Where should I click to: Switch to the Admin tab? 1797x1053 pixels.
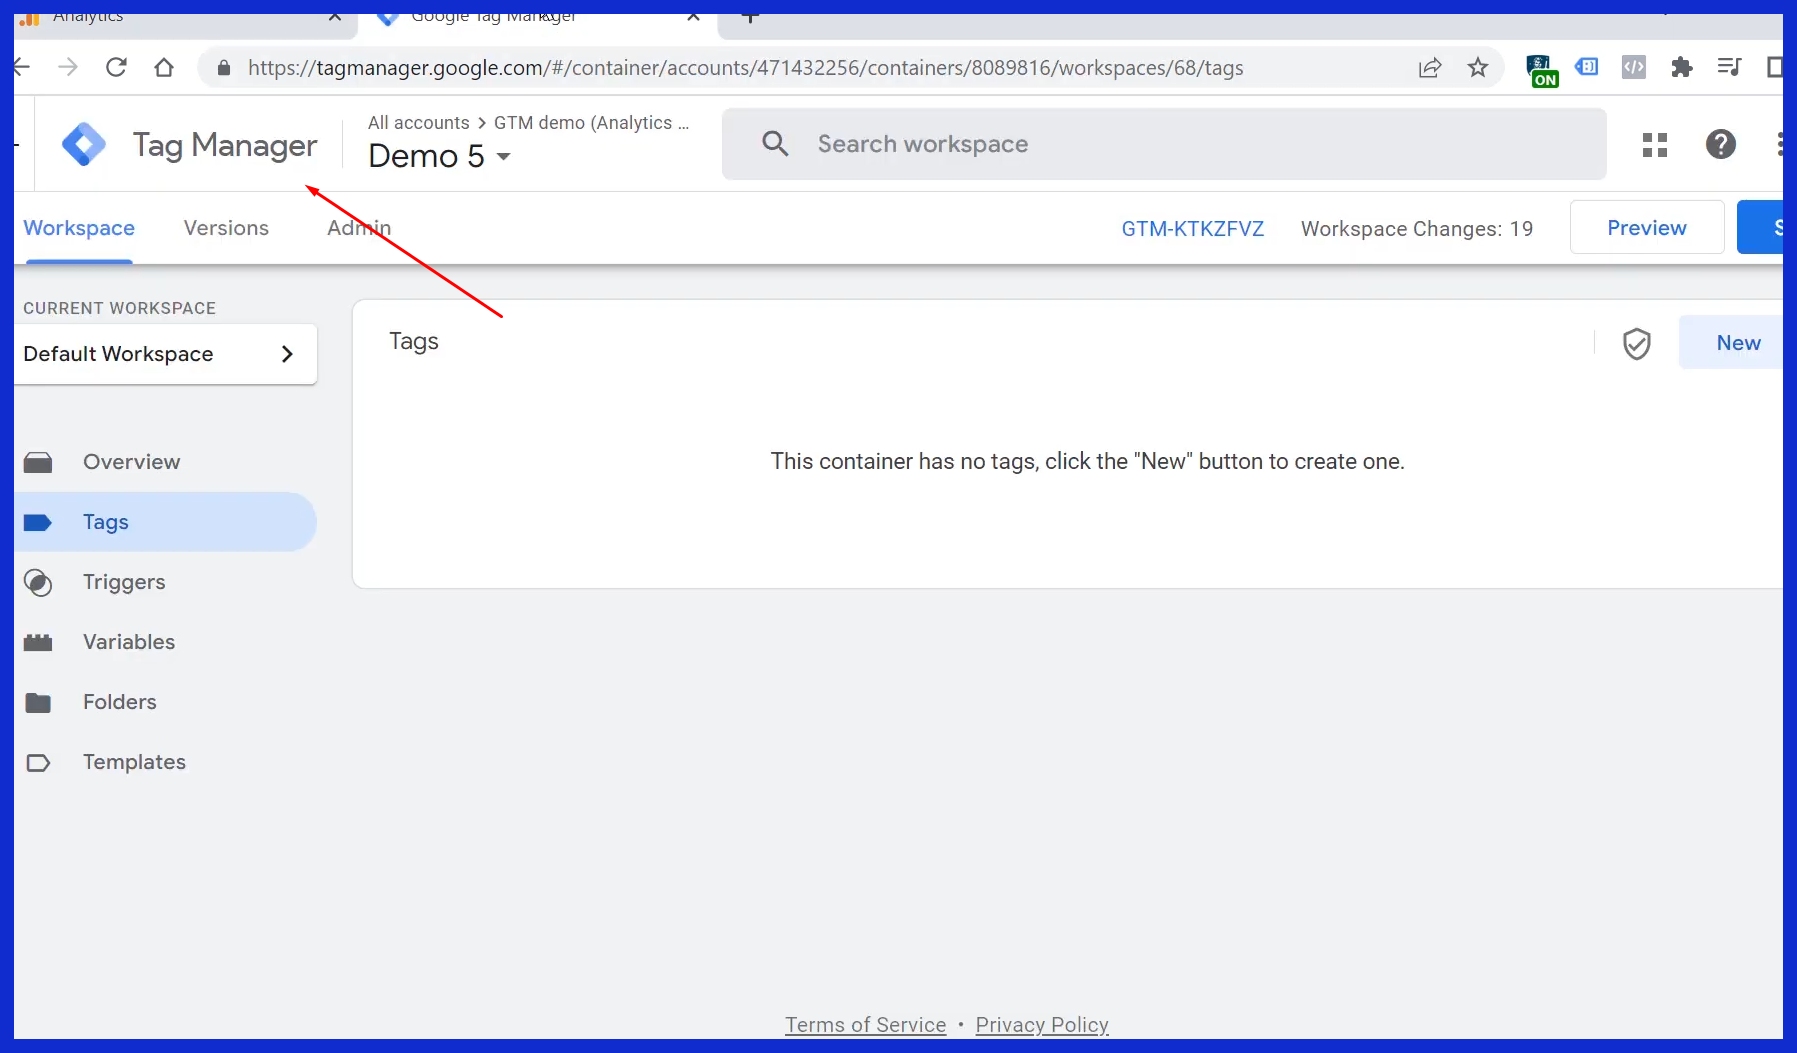pos(359,228)
